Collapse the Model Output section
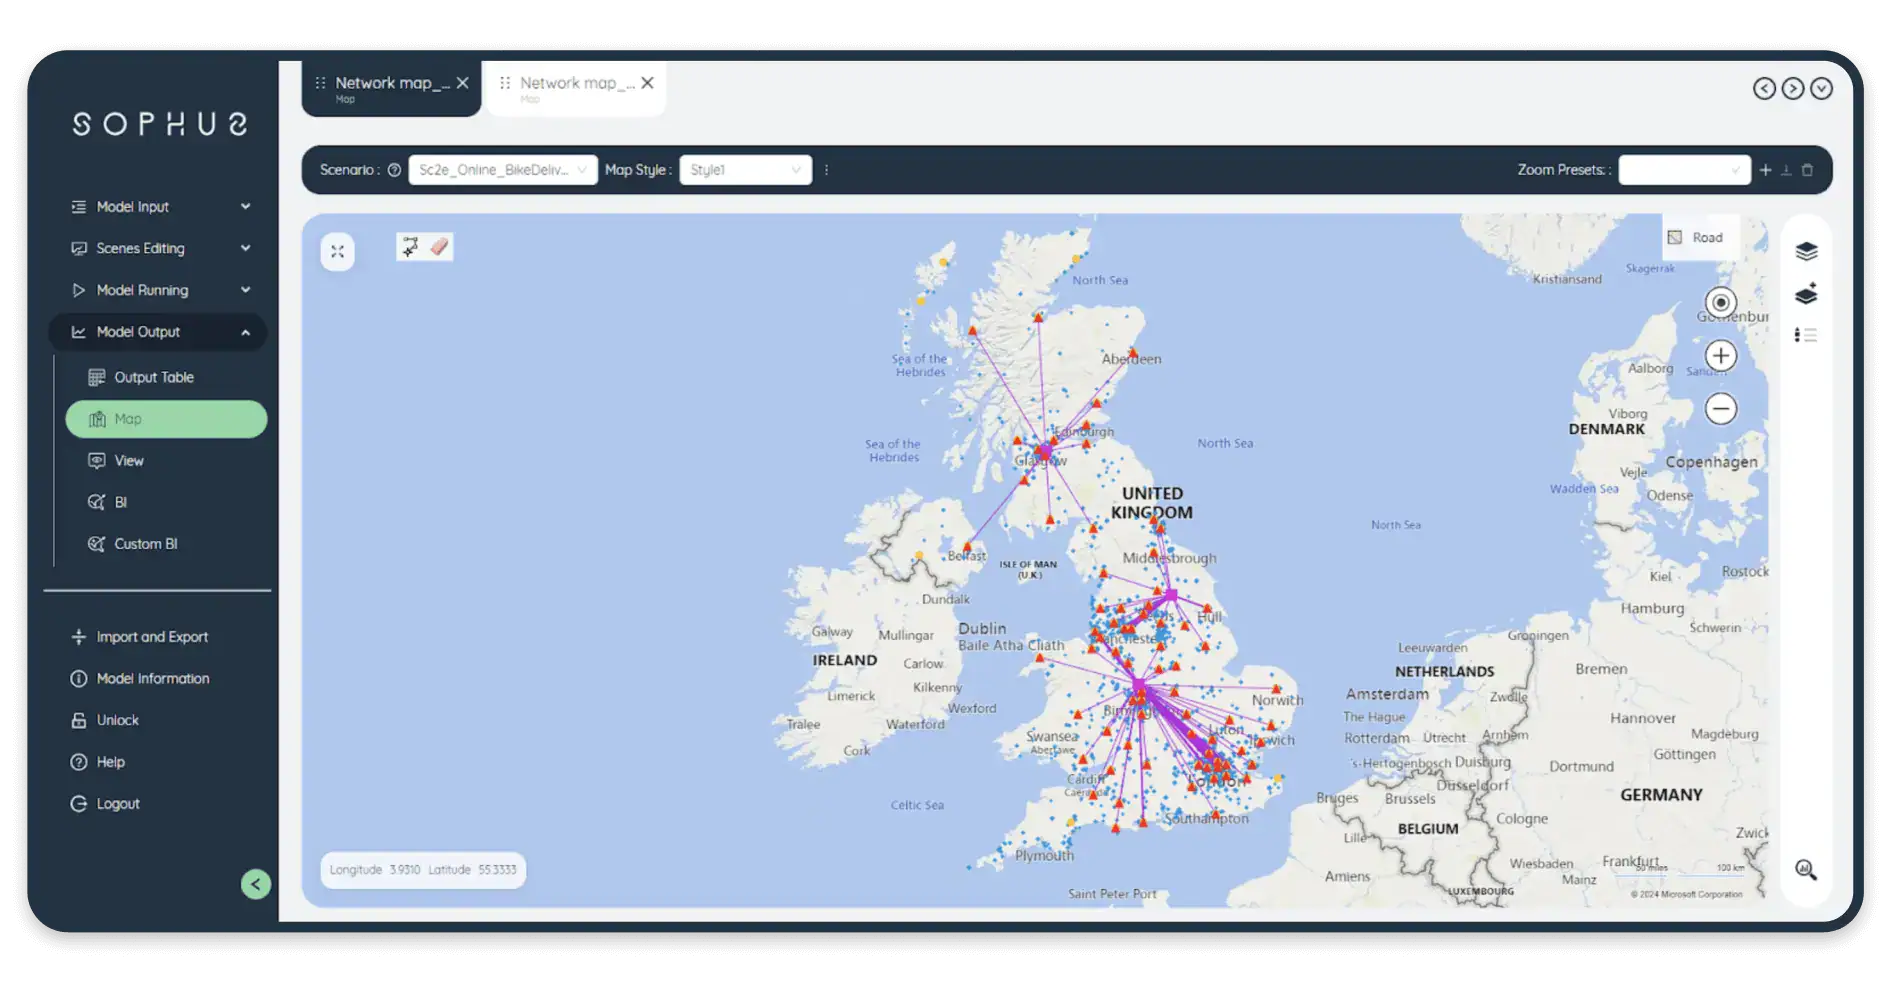 click(159, 332)
